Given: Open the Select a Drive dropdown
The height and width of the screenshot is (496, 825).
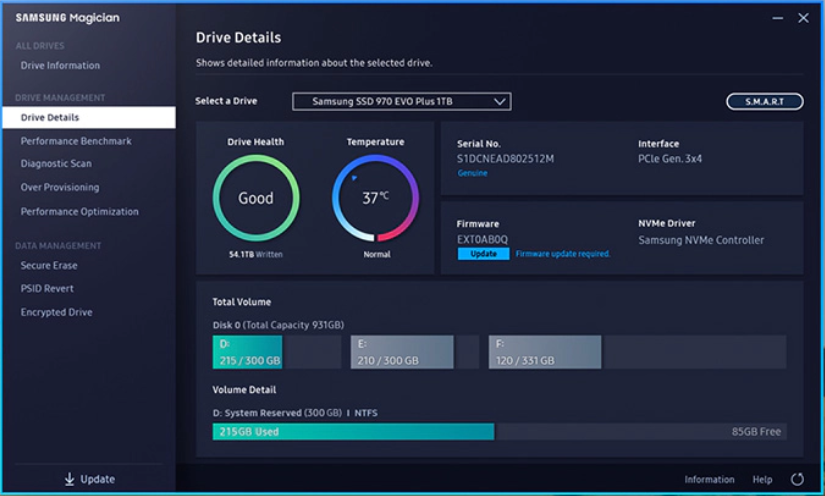Looking at the screenshot, I should point(401,101).
